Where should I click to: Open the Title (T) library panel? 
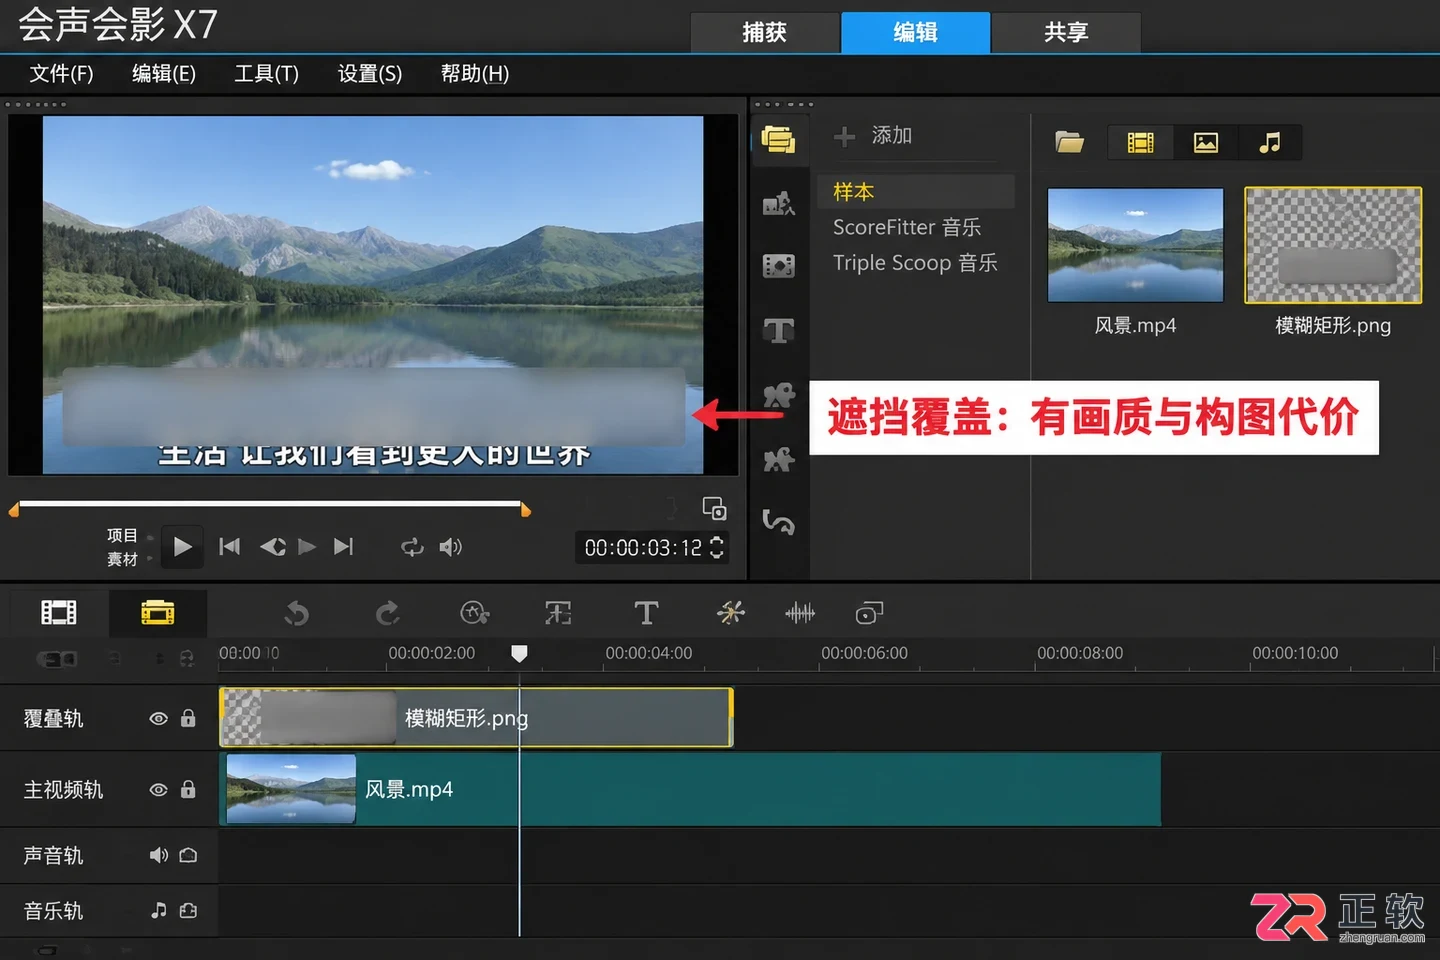point(778,330)
